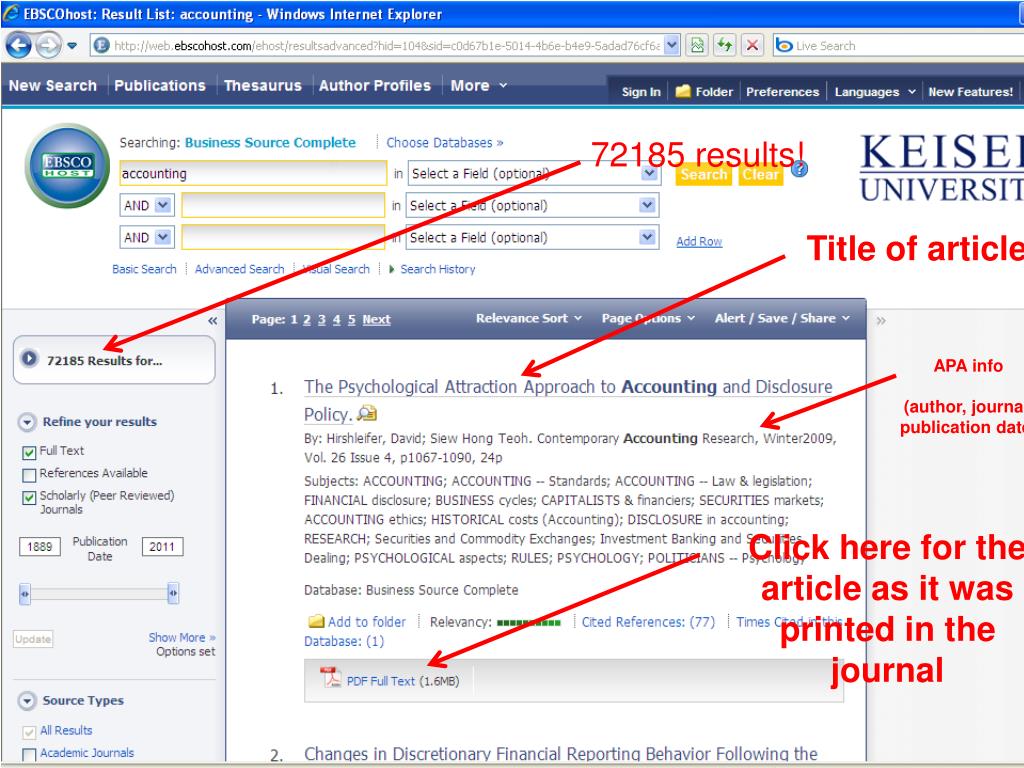This screenshot has width=1024, height=768.
Task: Click Show More options link
Action: (x=182, y=637)
